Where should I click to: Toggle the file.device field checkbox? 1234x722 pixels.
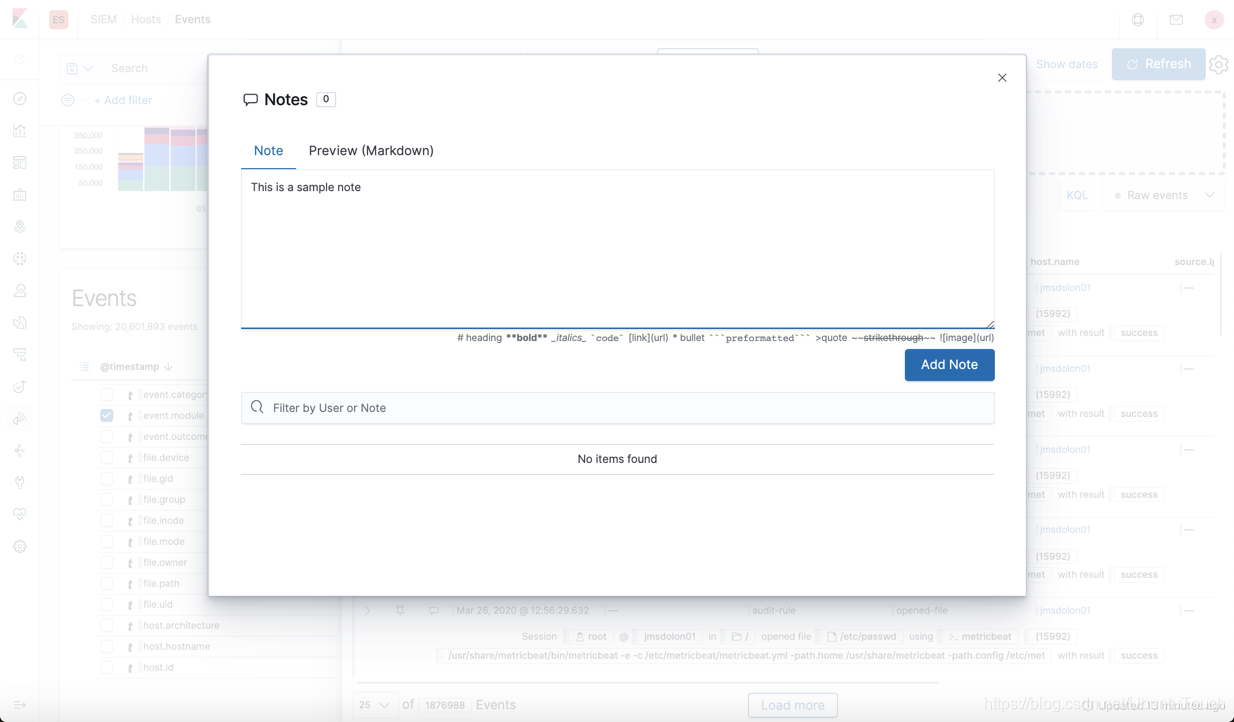106,458
